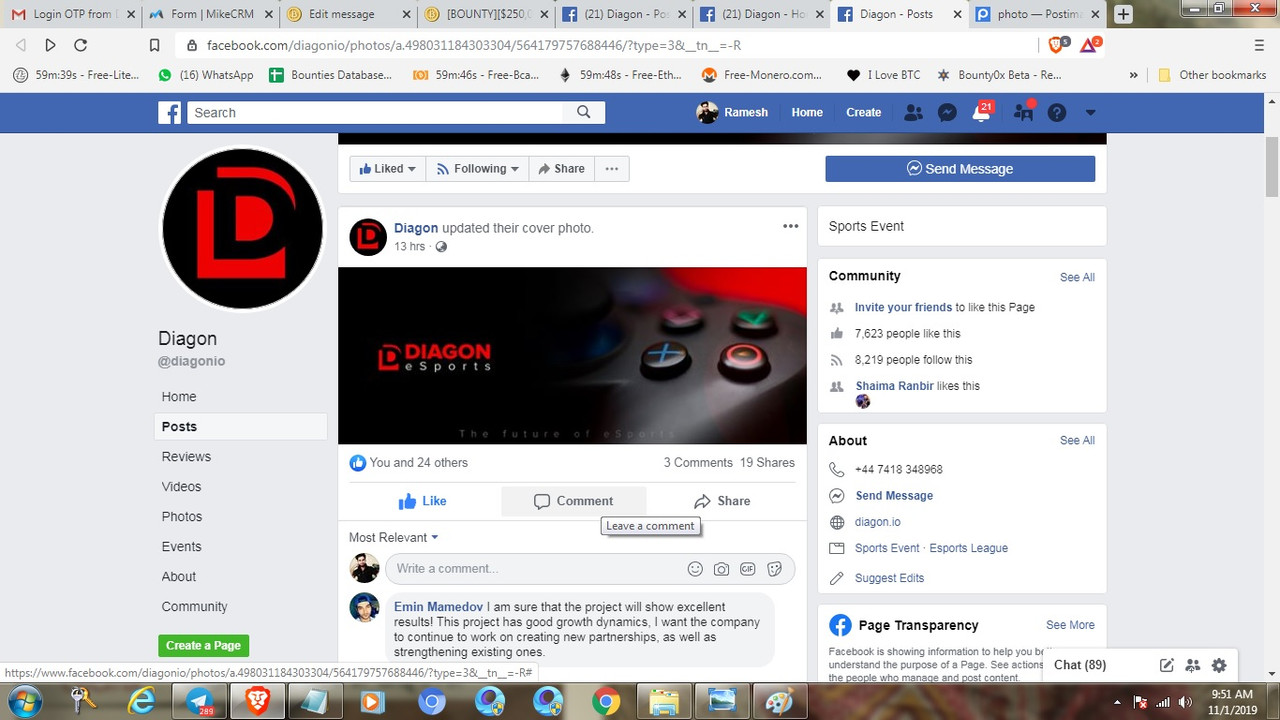The width and height of the screenshot is (1280, 720).
Task: Expand hidden bookmarks chevron
Action: pos(1133,75)
